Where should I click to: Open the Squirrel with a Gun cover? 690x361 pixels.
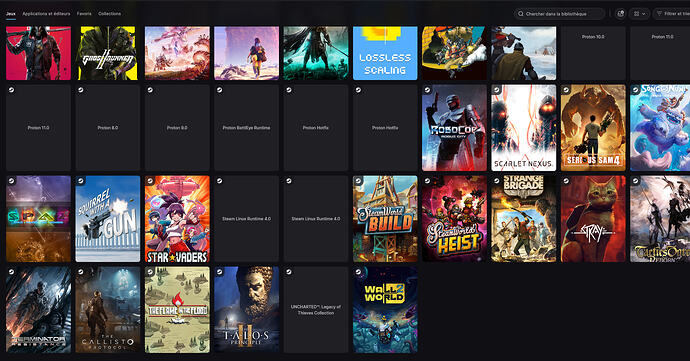[108, 219]
